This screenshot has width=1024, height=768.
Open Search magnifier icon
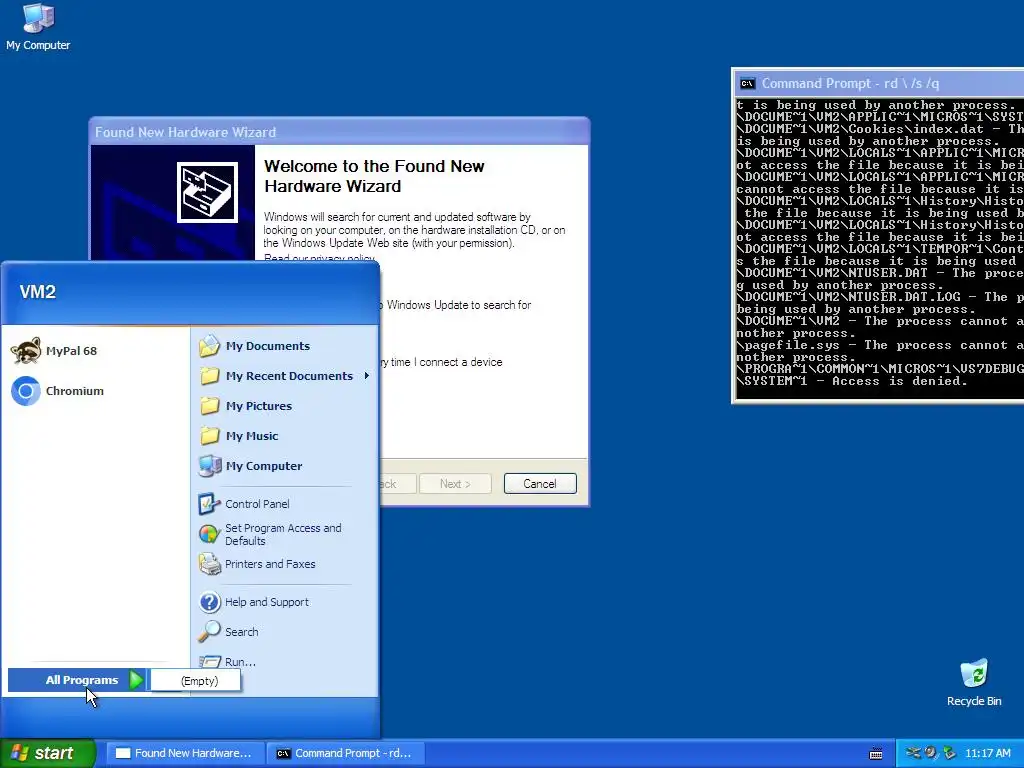pyautogui.click(x=210, y=632)
